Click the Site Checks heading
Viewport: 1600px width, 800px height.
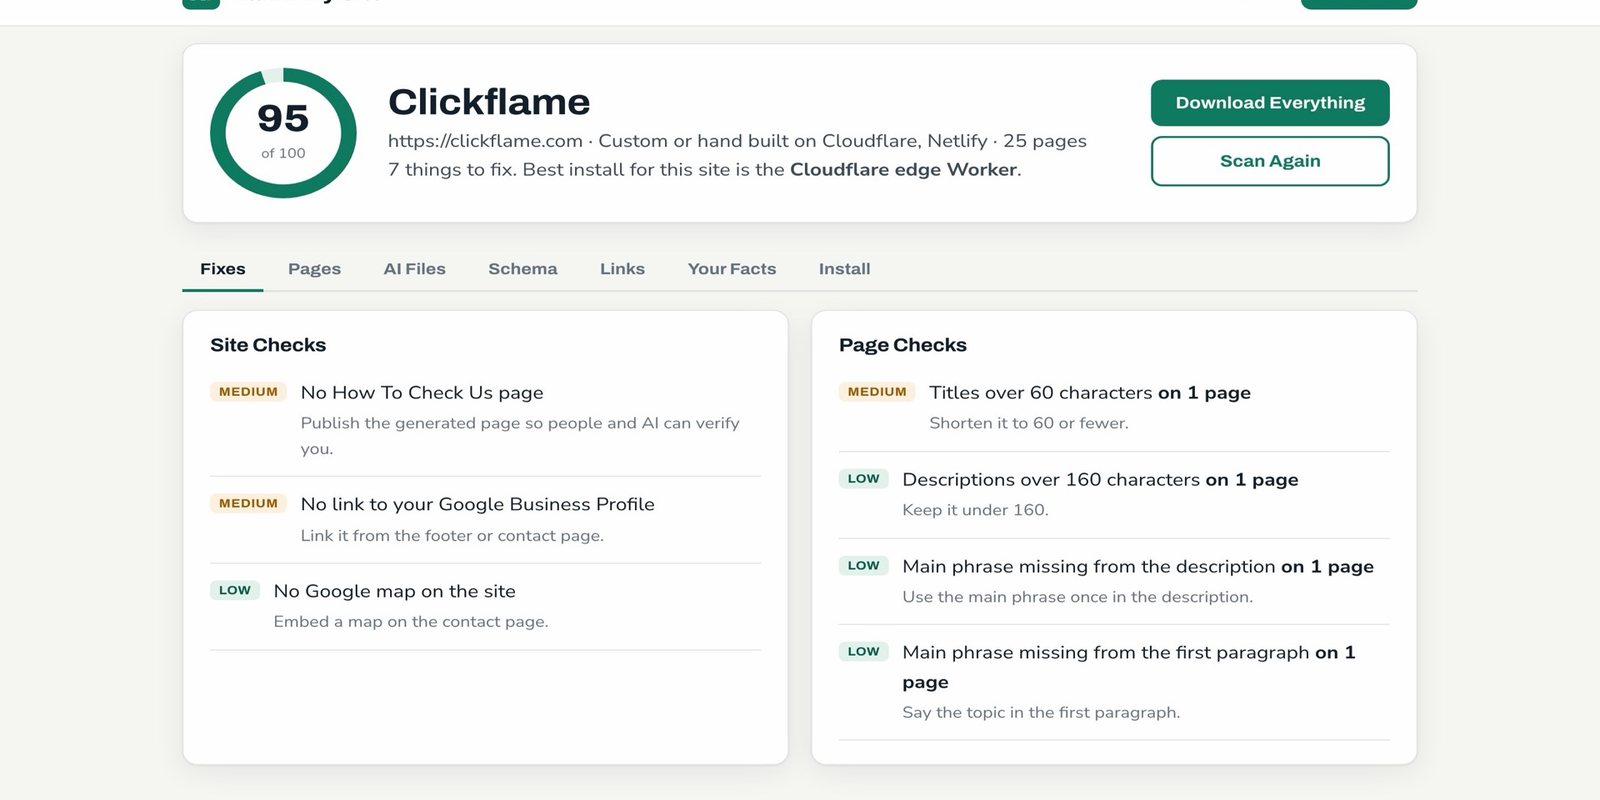coord(268,345)
